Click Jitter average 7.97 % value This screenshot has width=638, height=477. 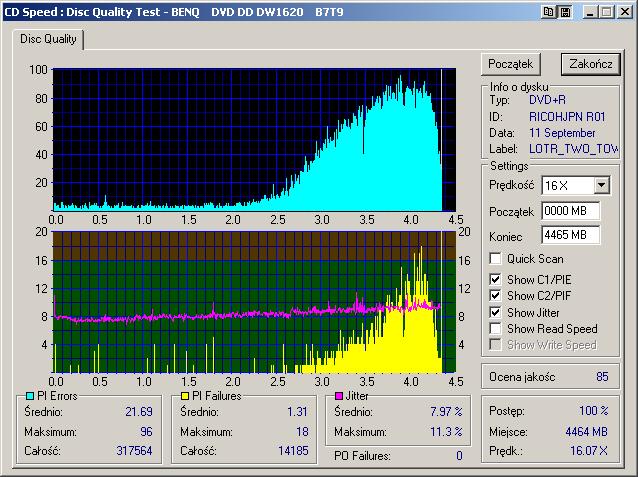pos(446,412)
